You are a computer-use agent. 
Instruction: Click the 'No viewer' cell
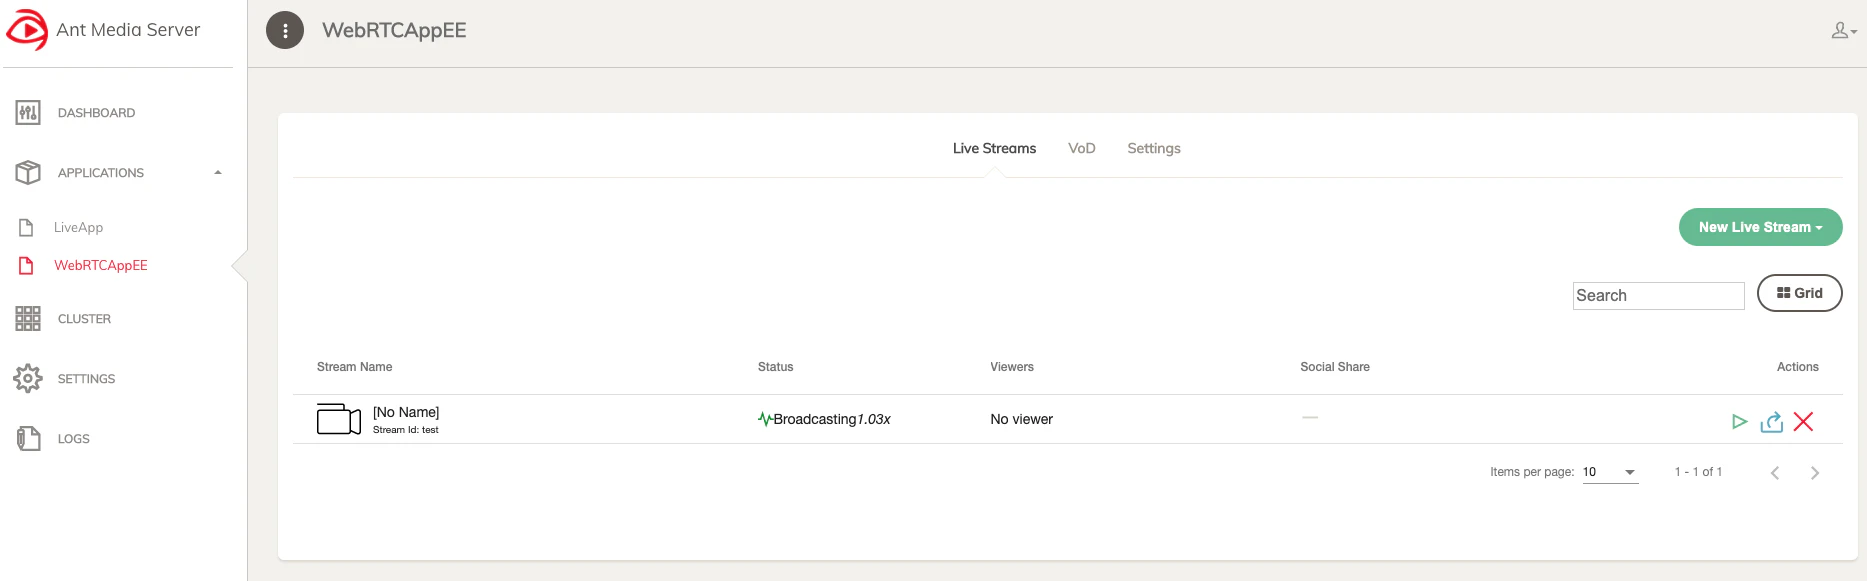(1021, 419)
